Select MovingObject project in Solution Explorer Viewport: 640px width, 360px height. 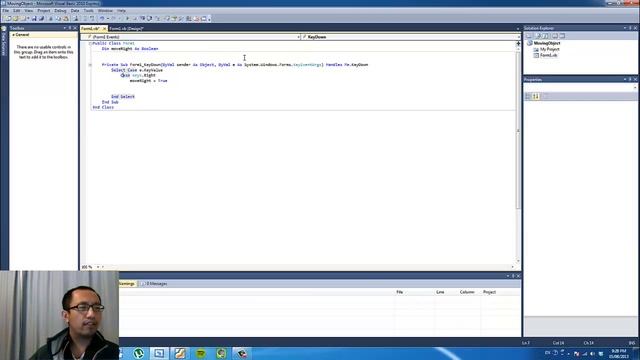pyautogui.click(x=547, y=43)
